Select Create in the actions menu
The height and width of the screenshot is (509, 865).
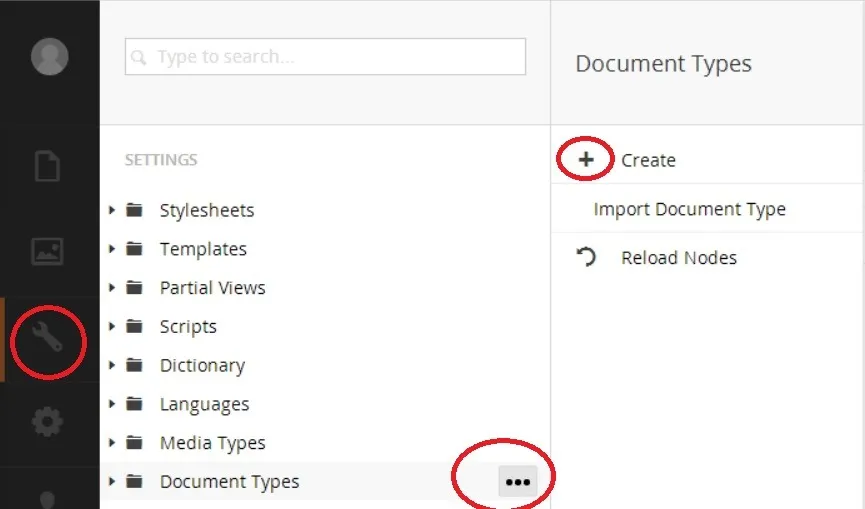coord(648,160)
